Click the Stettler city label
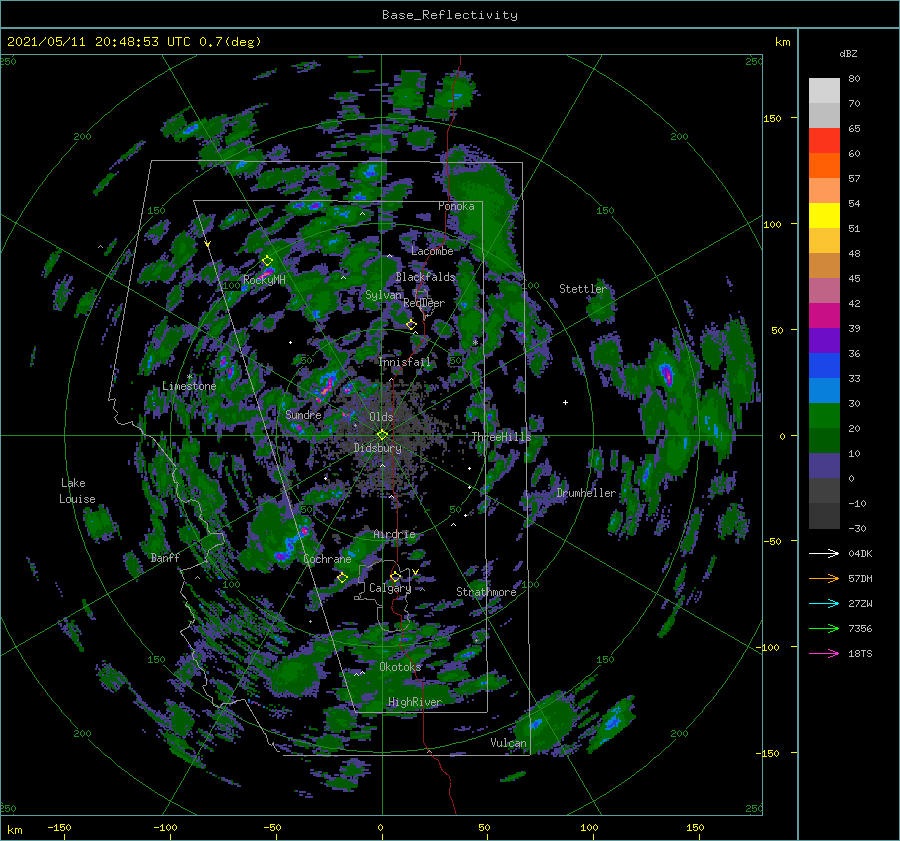The width and height of the screenshot is (900, 841). pos(583,289)
